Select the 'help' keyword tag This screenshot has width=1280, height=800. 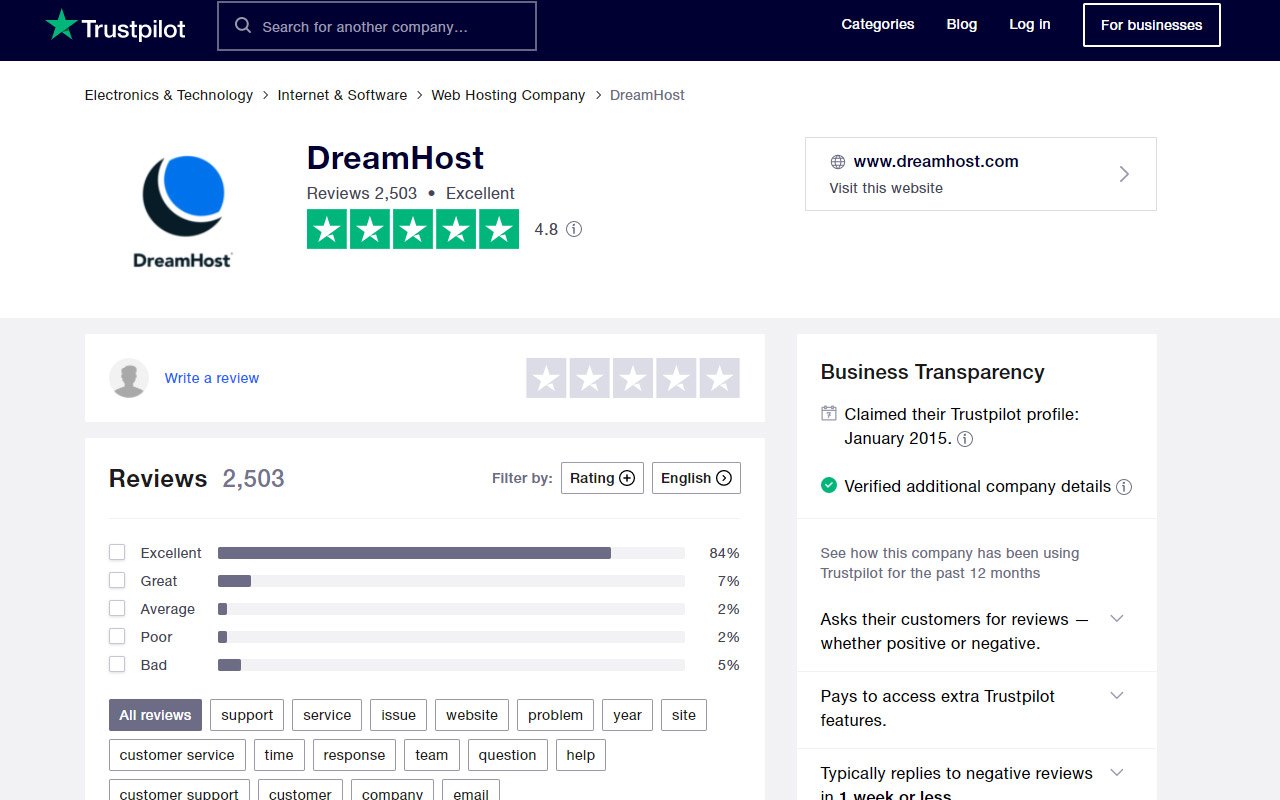pyautogui.click(x=581, y=755)
